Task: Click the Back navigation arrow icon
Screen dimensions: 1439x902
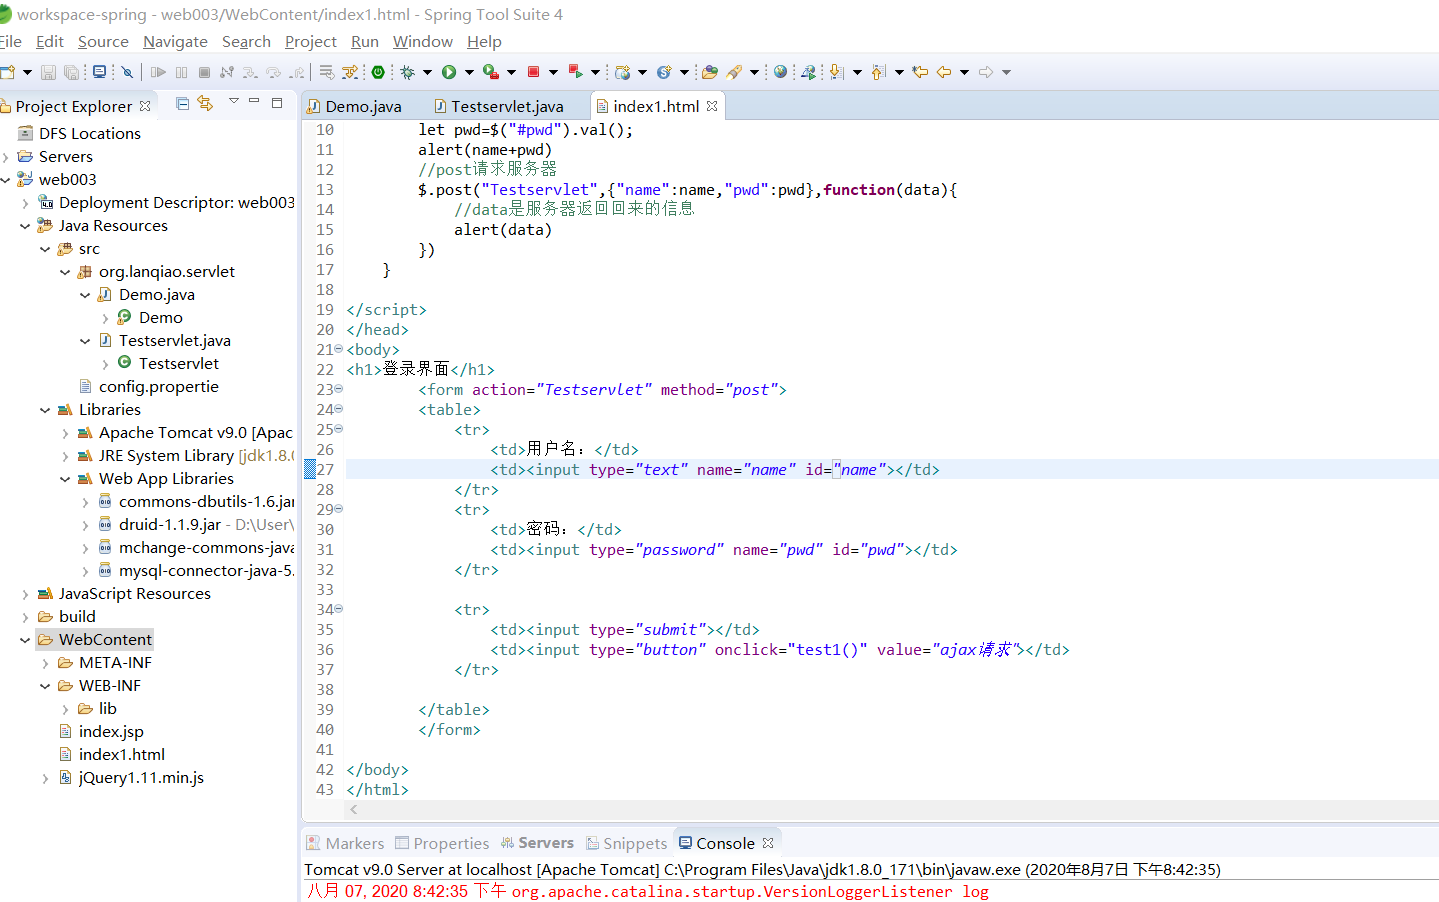Action: click(944, 72)
